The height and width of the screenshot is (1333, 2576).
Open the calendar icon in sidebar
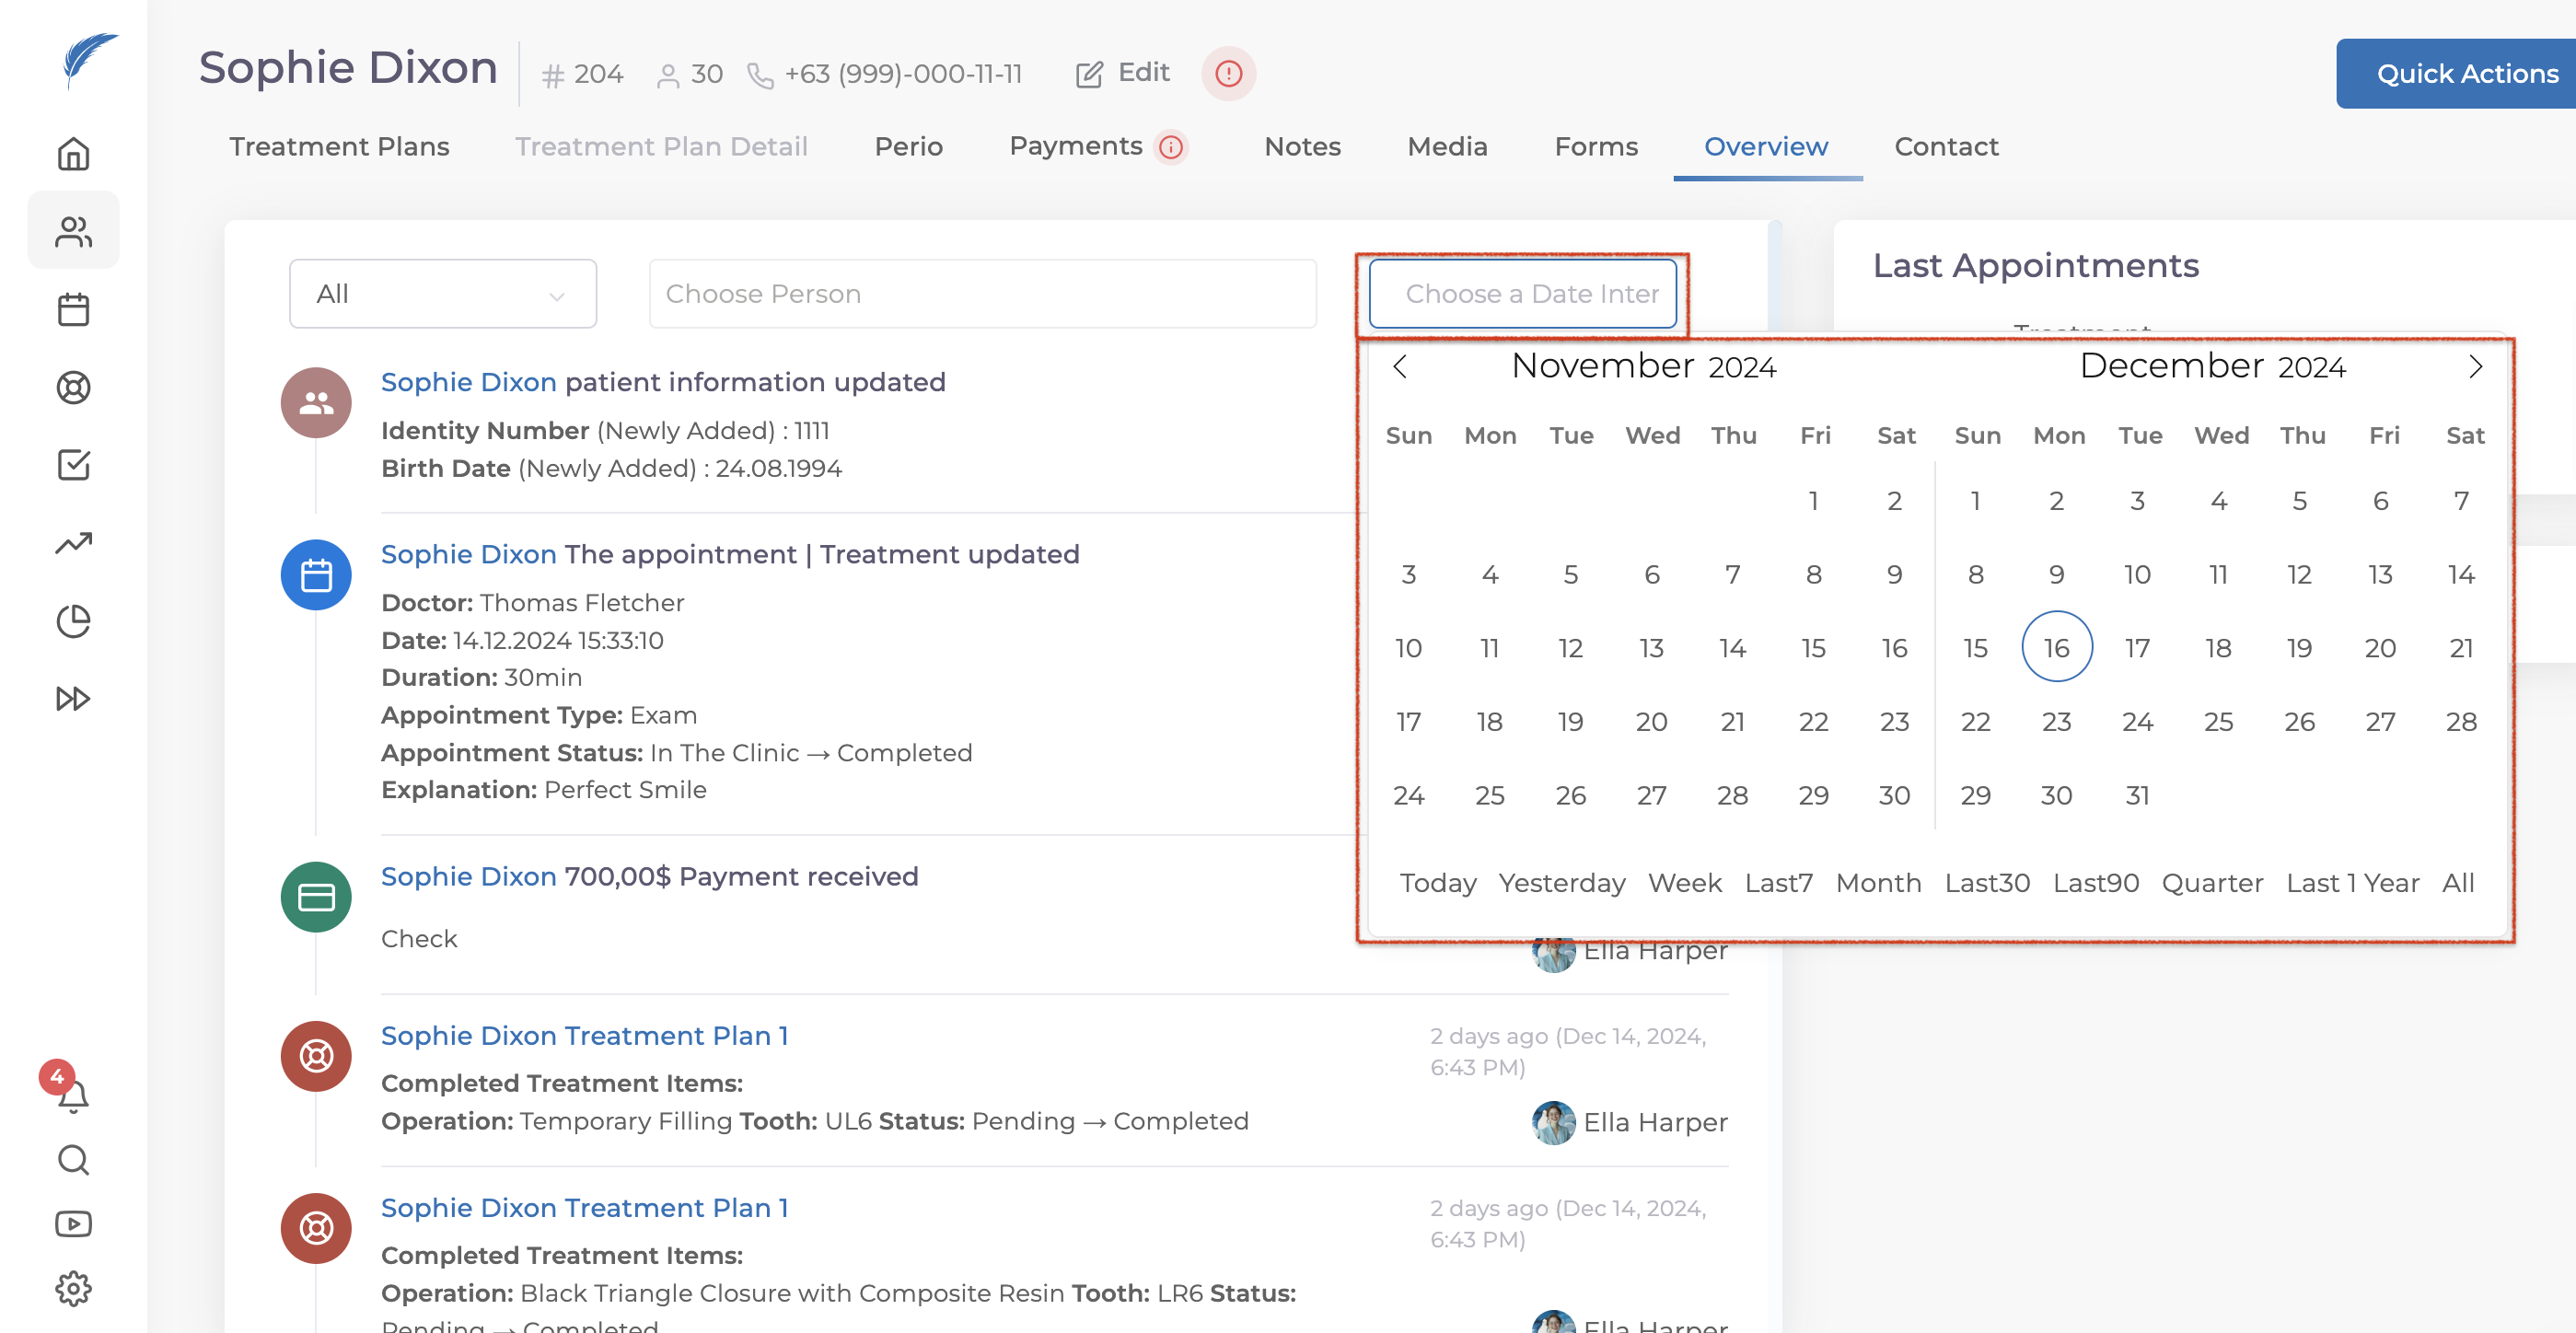pyautogui.click(x=73, y=309)
